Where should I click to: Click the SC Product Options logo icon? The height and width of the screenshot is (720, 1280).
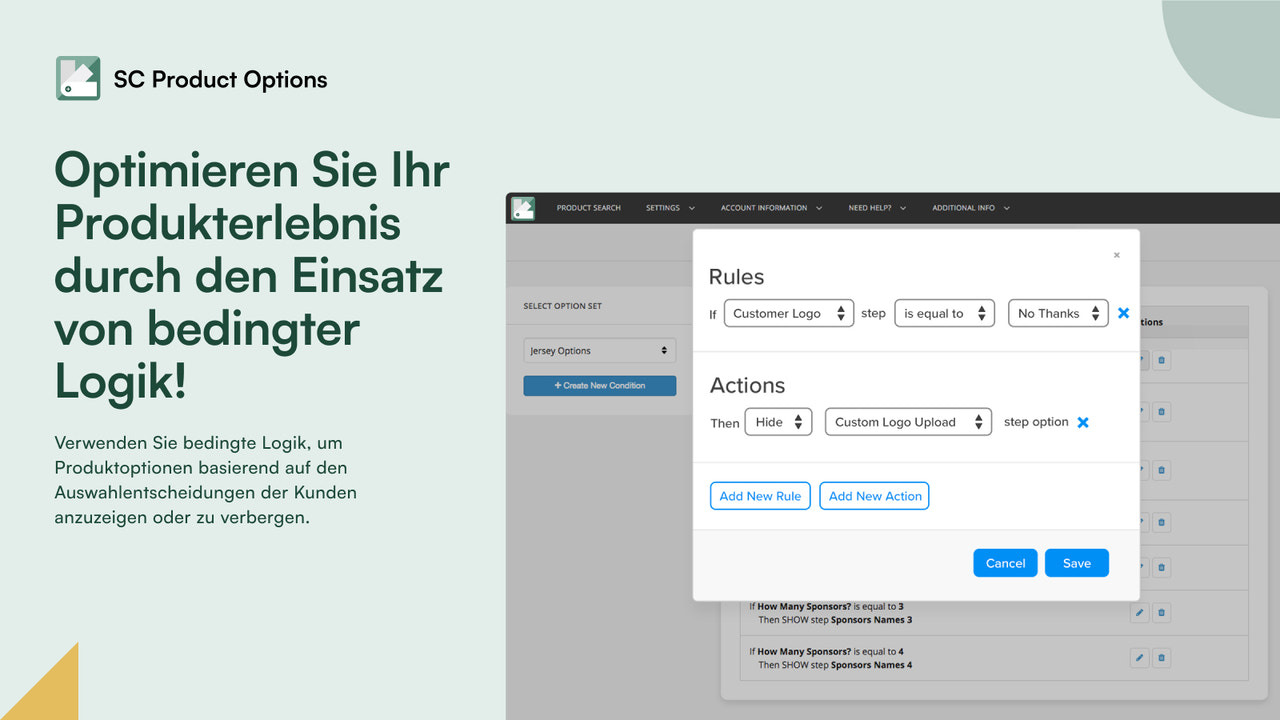coord(78,78)
